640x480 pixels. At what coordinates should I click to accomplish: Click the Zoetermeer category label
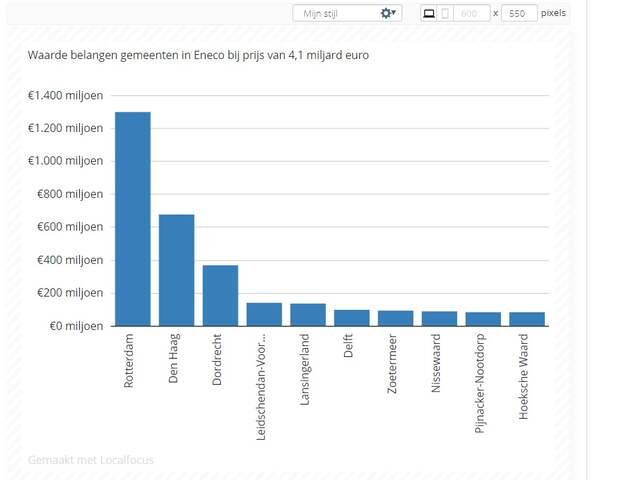[392, 364]
